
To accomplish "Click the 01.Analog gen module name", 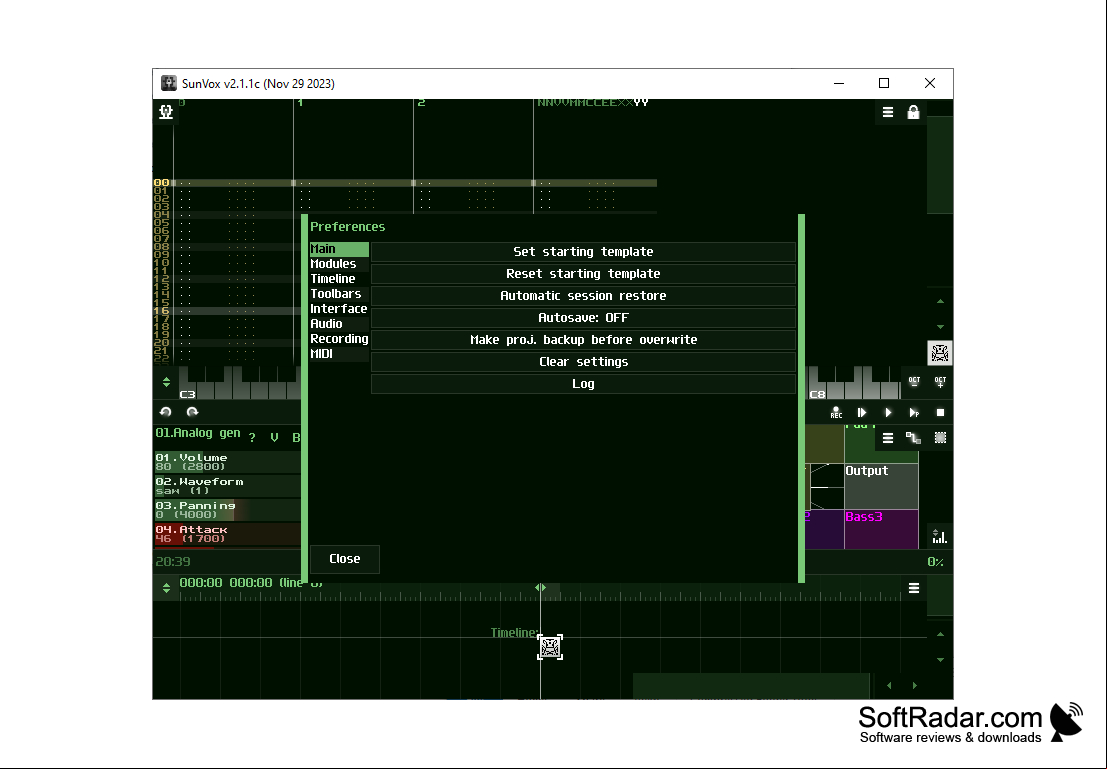I will click(x=198, y=433).
